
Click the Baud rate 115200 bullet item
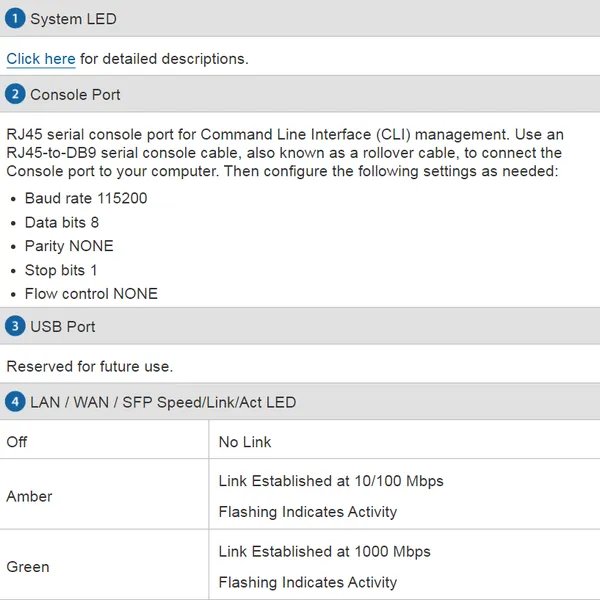pyautogui.click(x=86, y=198)
